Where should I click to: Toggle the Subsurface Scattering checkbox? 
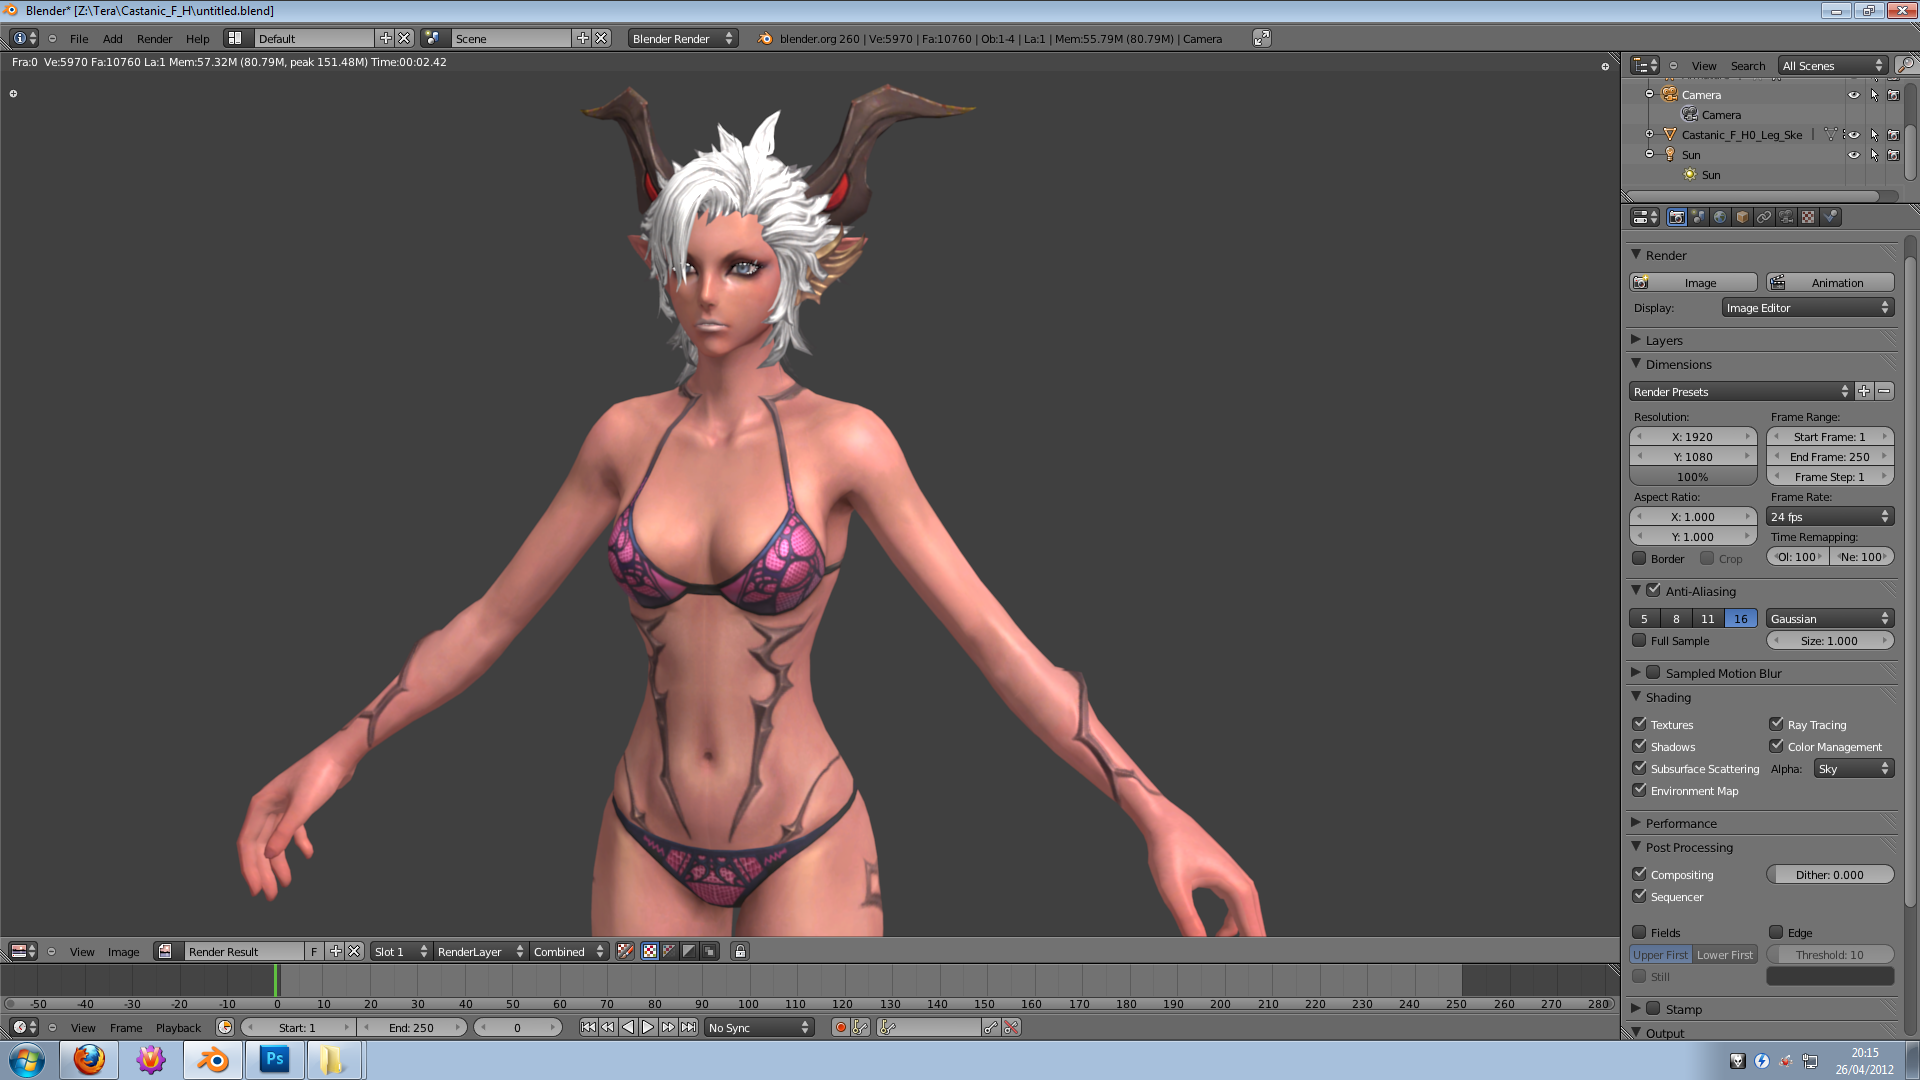pos(1639,768)
